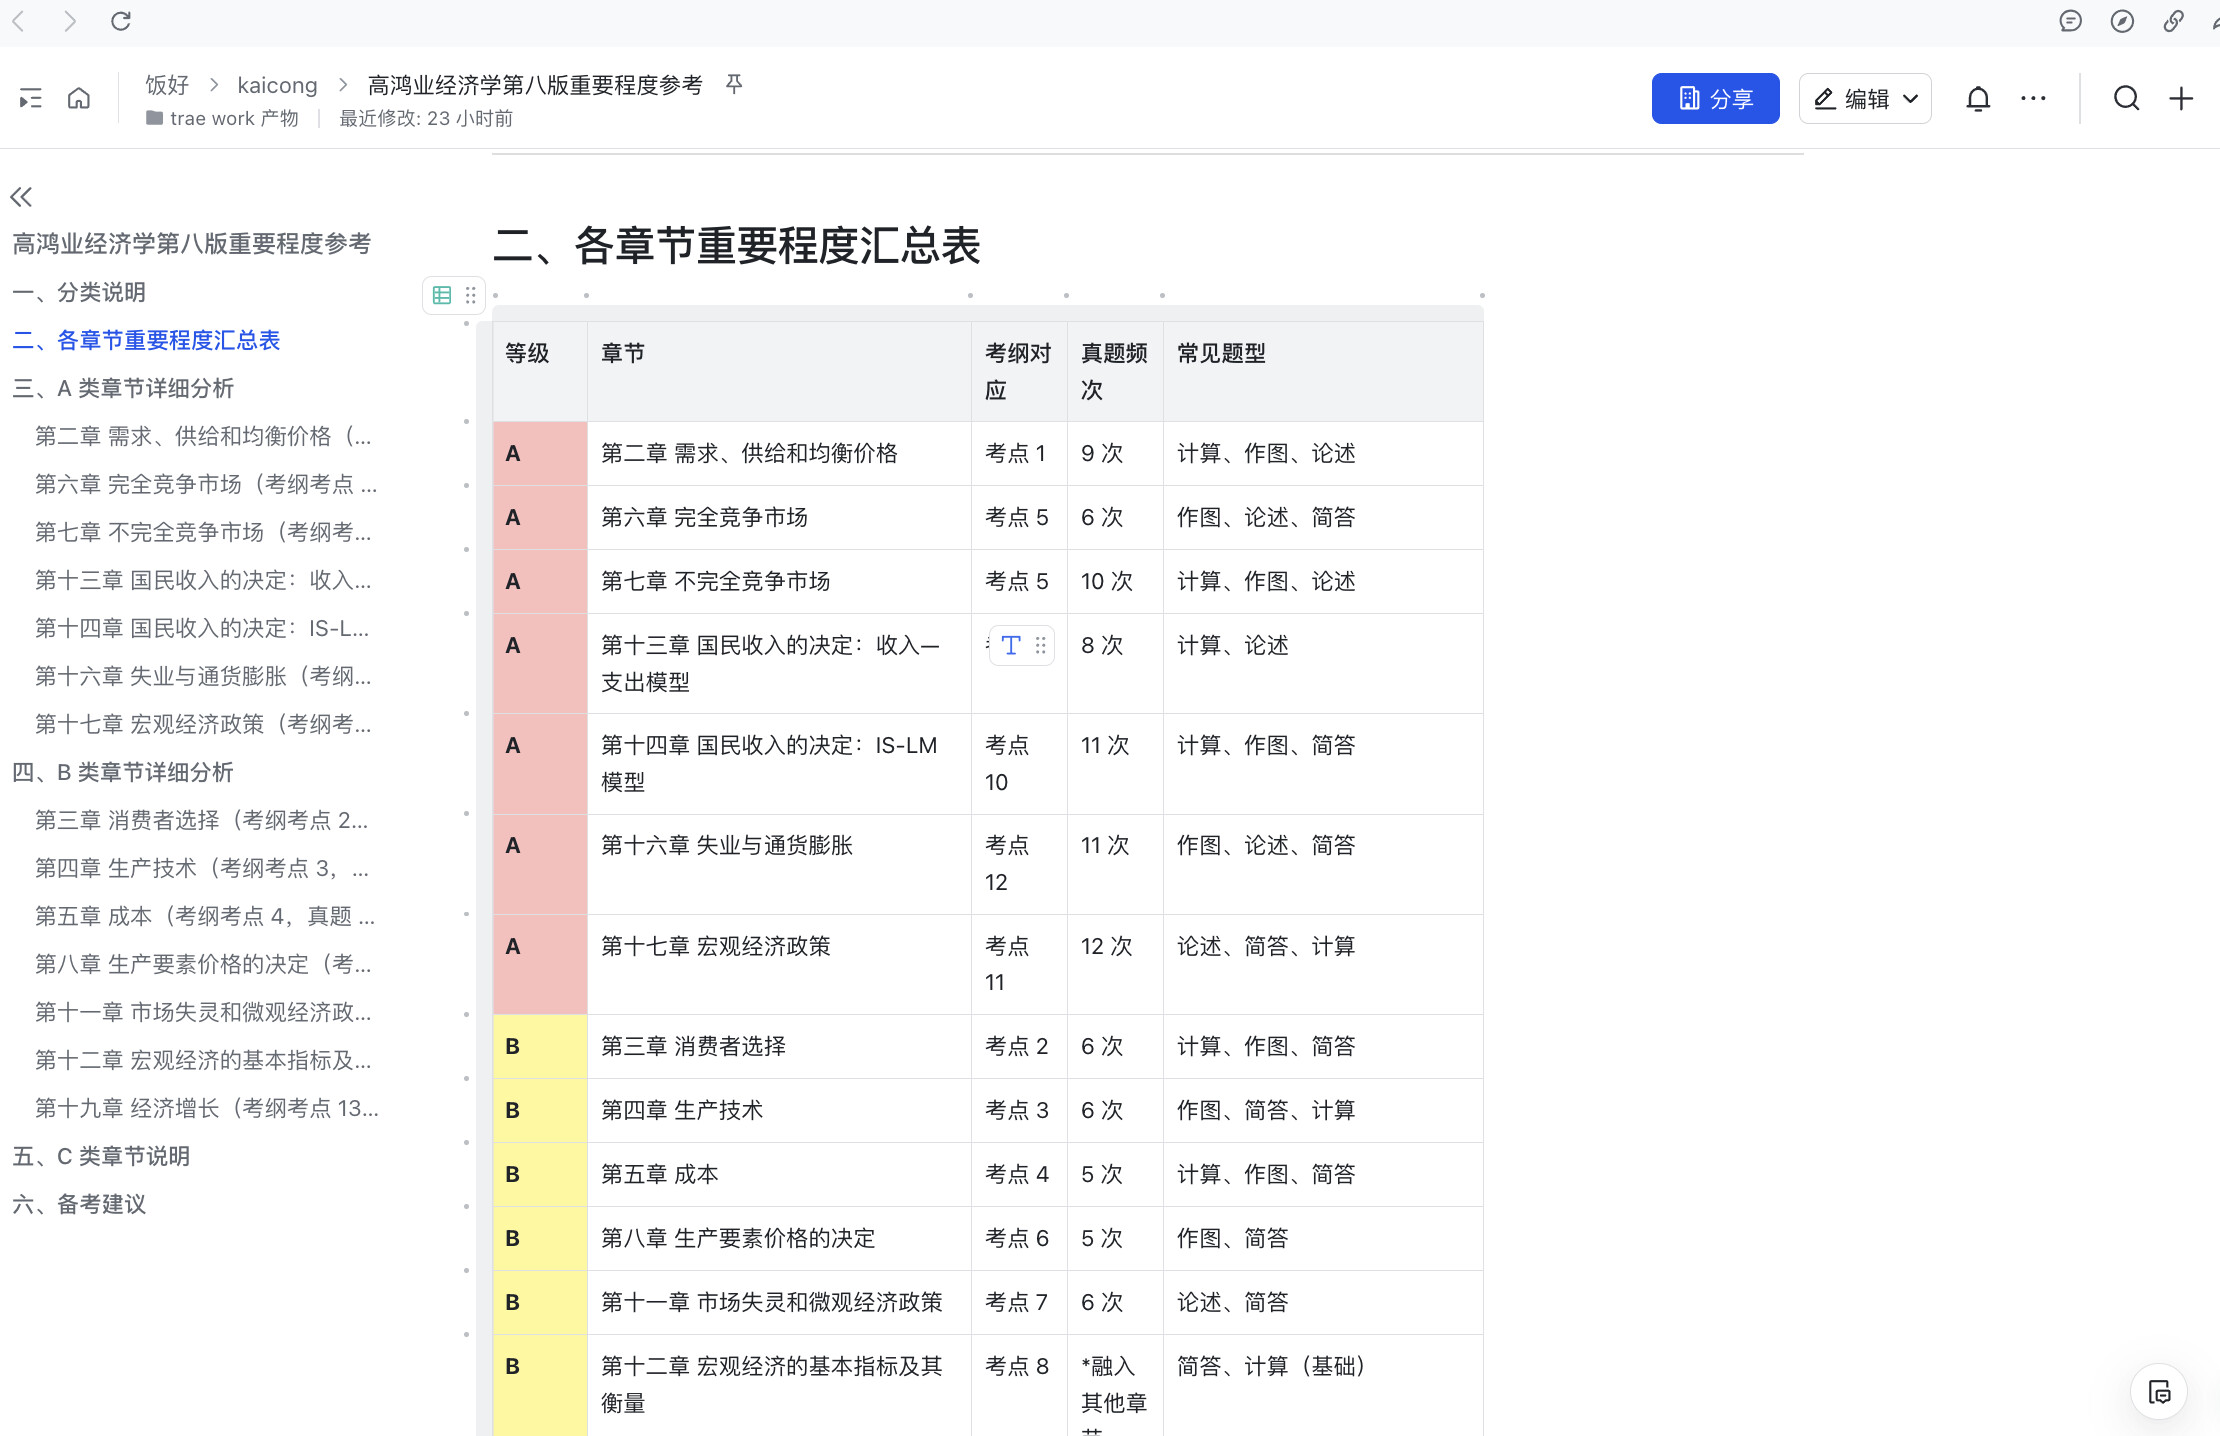2220x1436 pixels.
Task: Open the 编辑 edit mode dropdown
Action: coord(1864,98)
